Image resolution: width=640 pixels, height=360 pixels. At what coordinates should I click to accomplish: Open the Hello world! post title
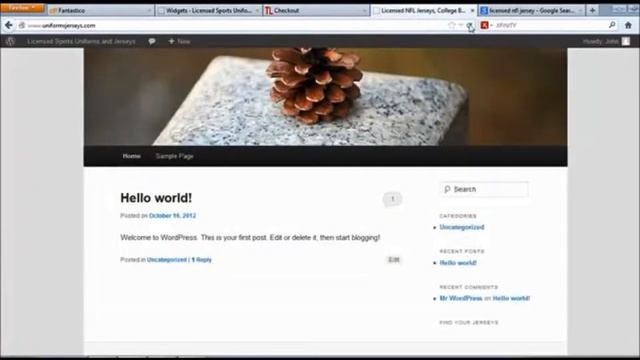click(156, 198)
